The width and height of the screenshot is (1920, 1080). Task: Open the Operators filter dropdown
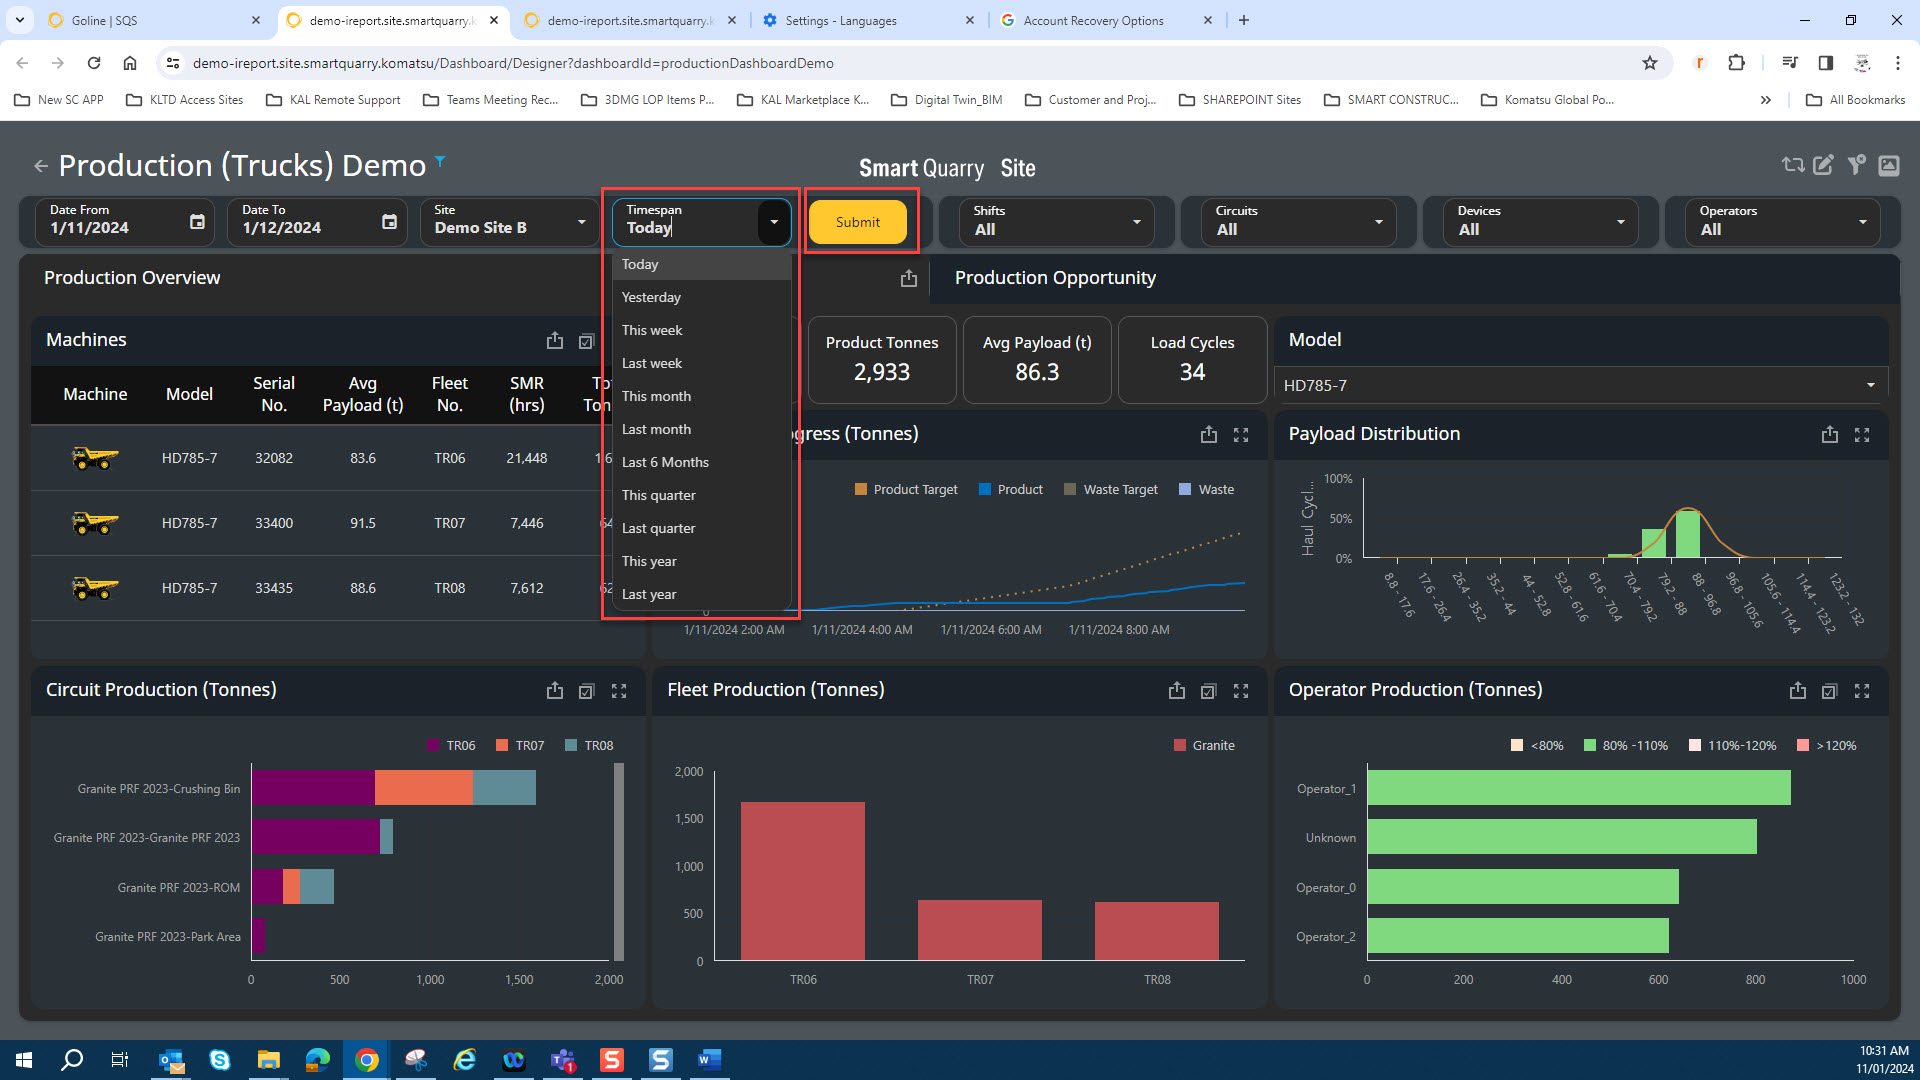[1784, 222]
